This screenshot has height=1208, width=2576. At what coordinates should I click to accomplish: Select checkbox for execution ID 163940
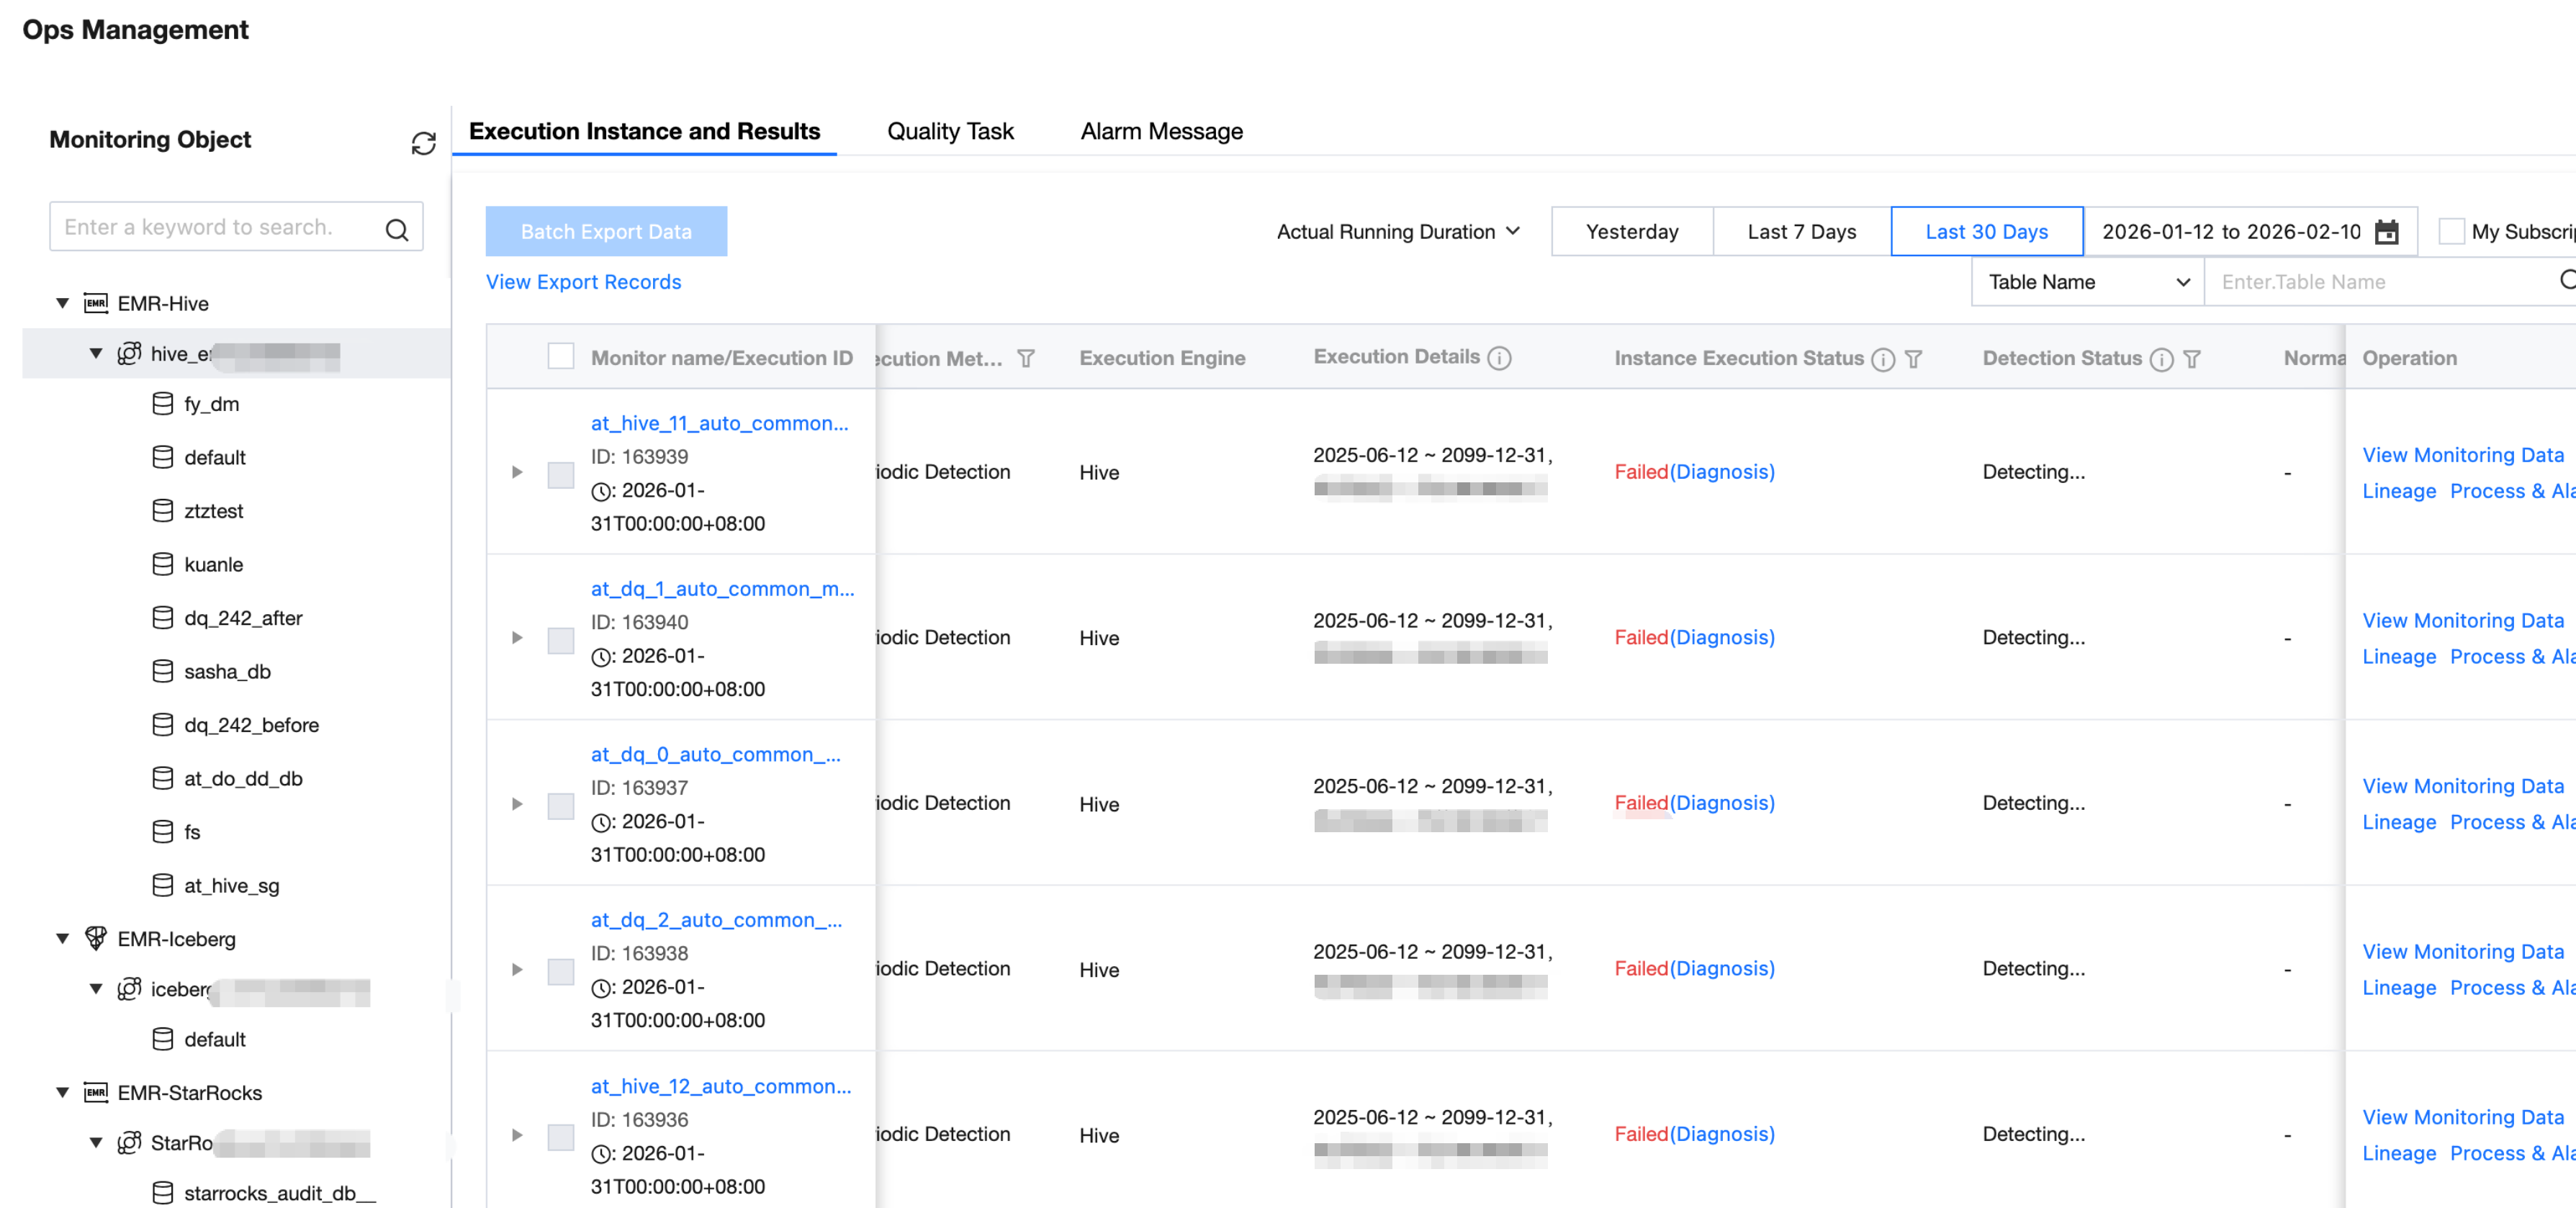pos(561,639)
